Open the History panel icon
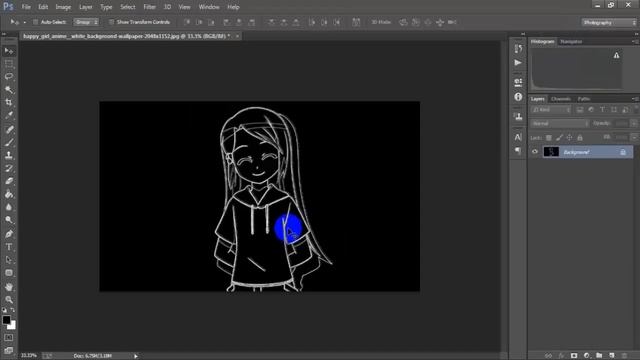This screenshot has width=640, height=360. coord(518,49)
